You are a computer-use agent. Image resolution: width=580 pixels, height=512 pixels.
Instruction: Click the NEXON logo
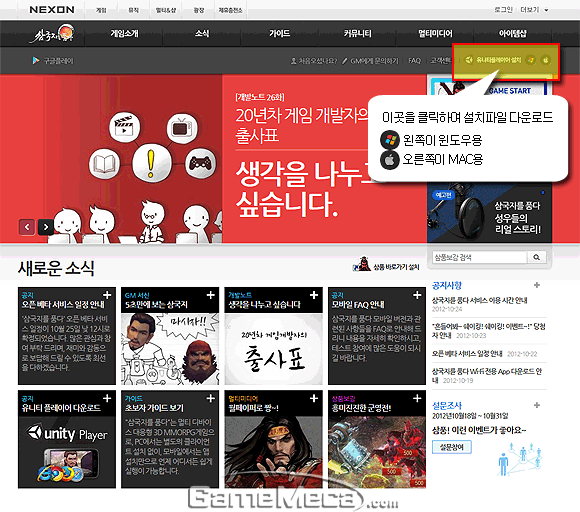point(52,10)
